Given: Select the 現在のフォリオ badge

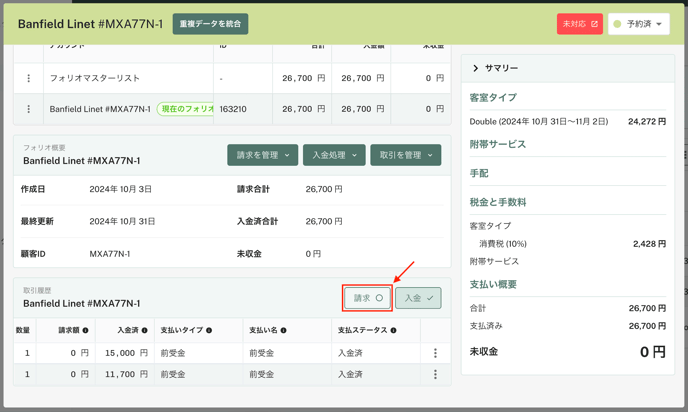Looking at the screenshot, I should pos(186,109).
